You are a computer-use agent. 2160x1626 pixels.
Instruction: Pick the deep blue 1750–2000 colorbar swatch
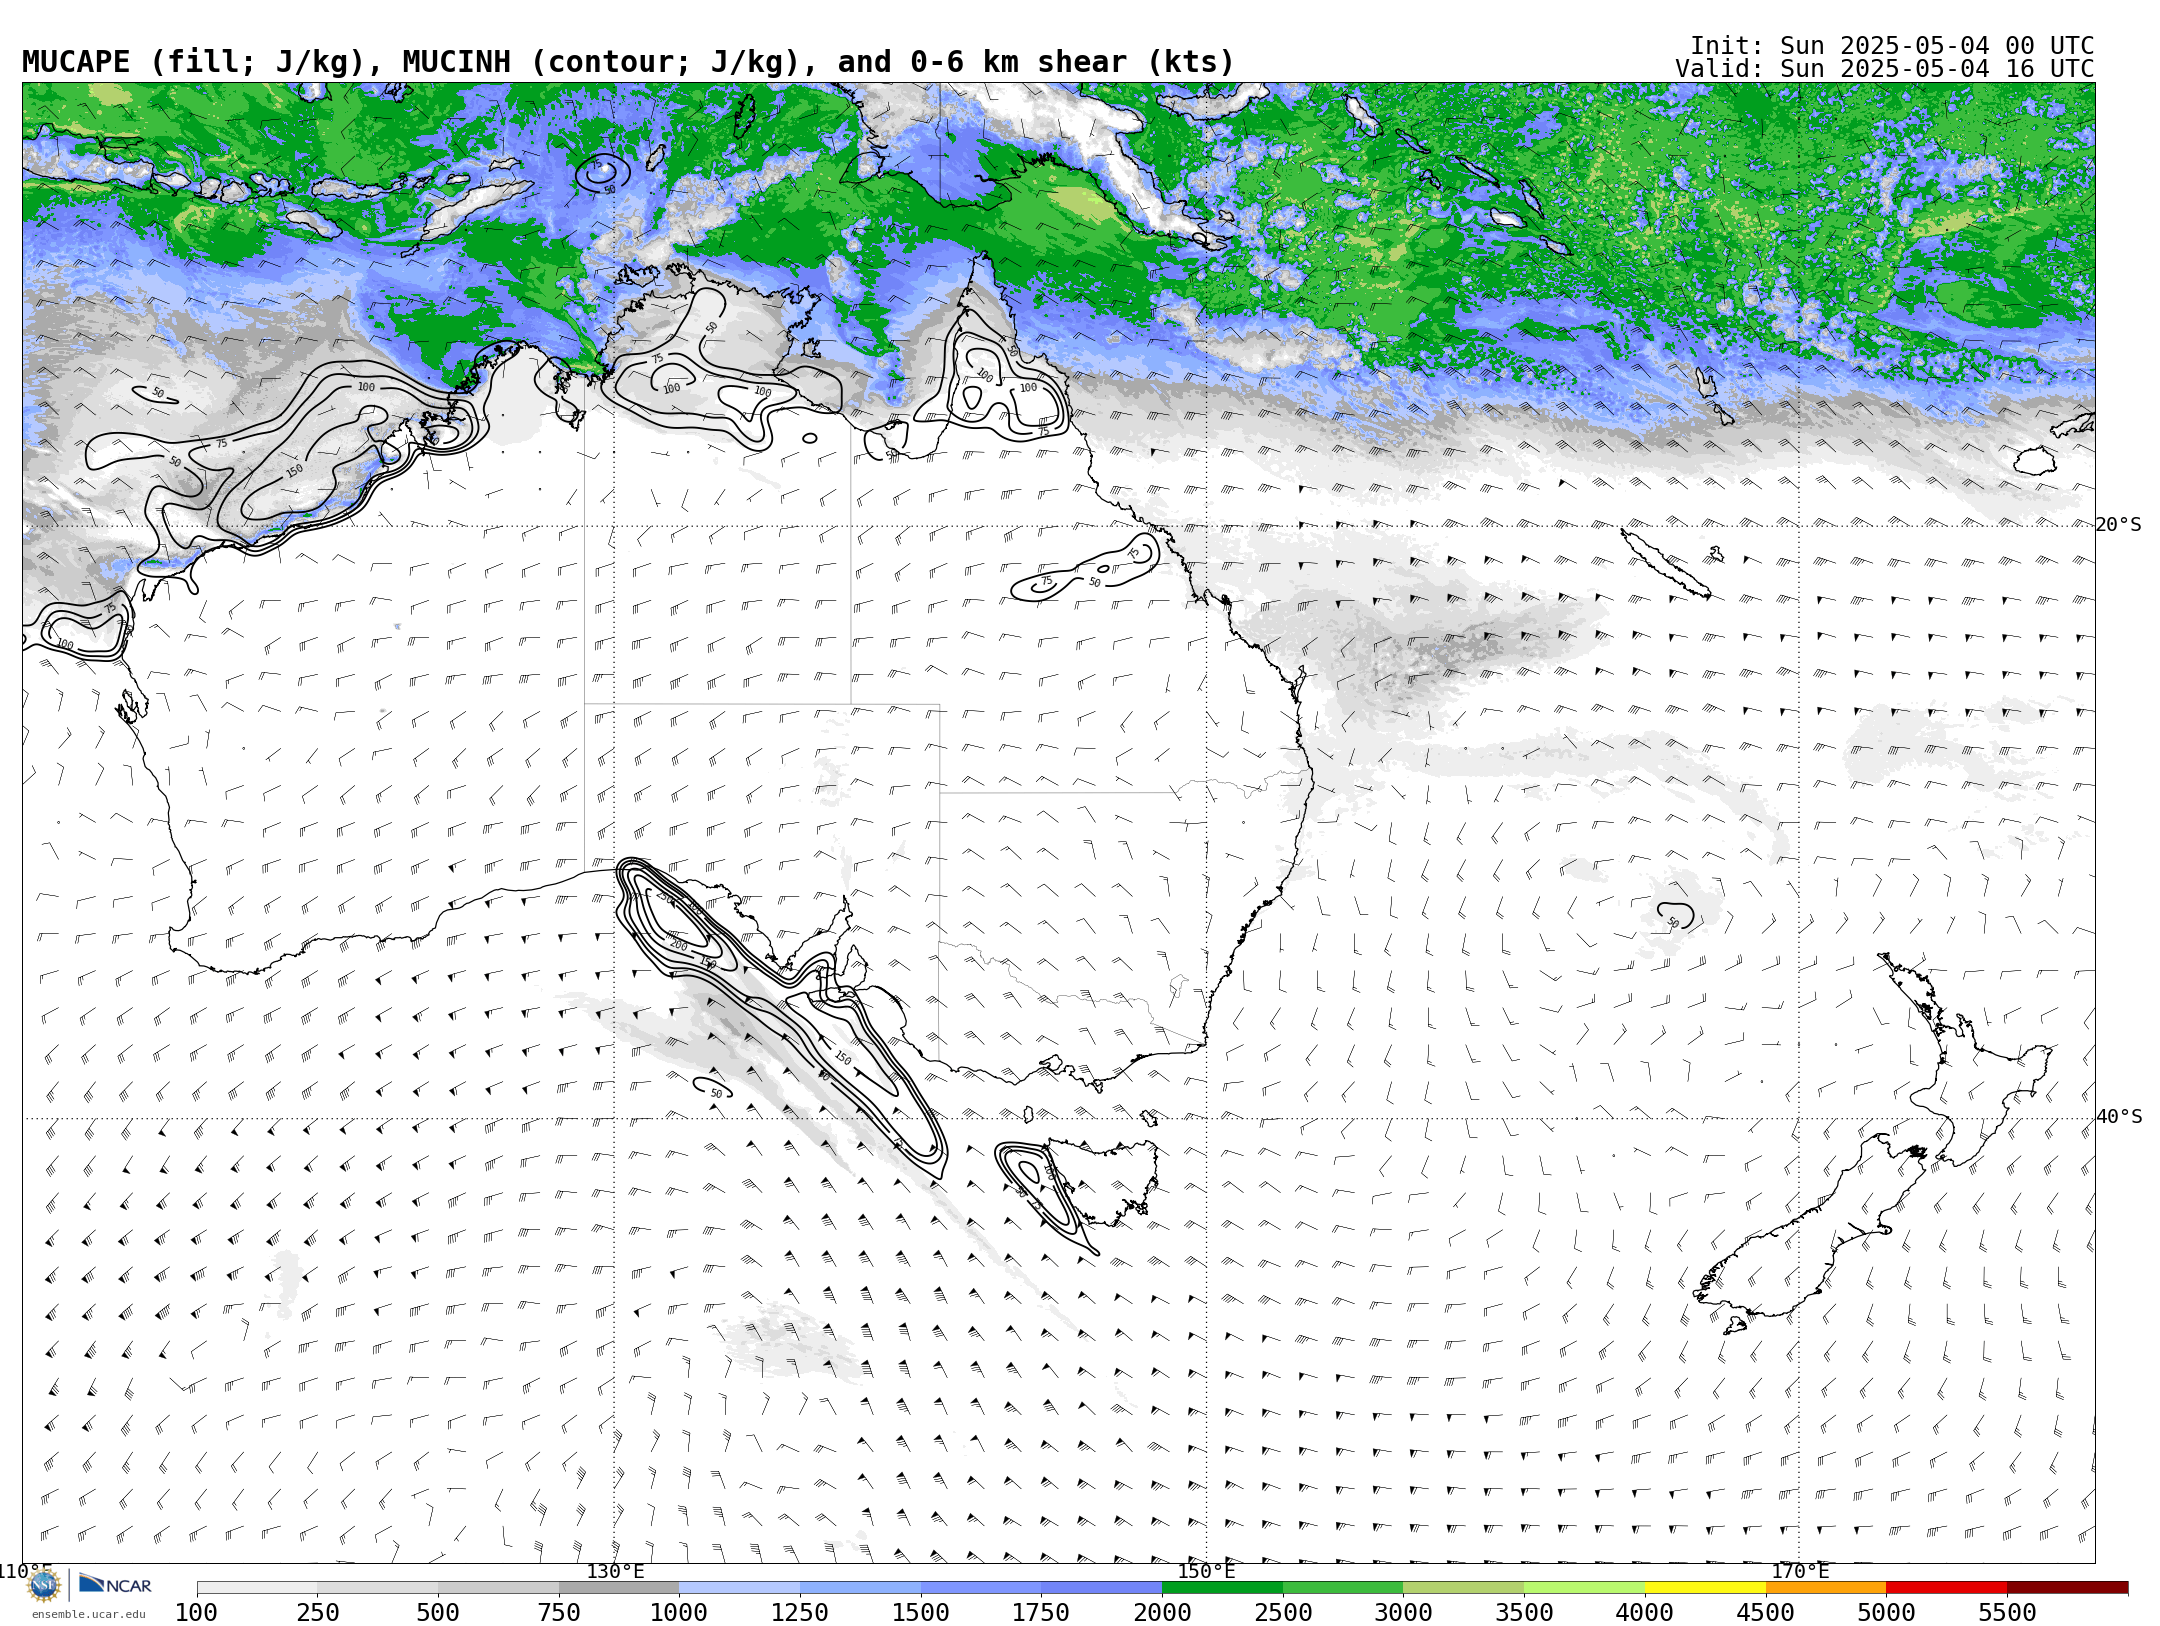1102,1588
